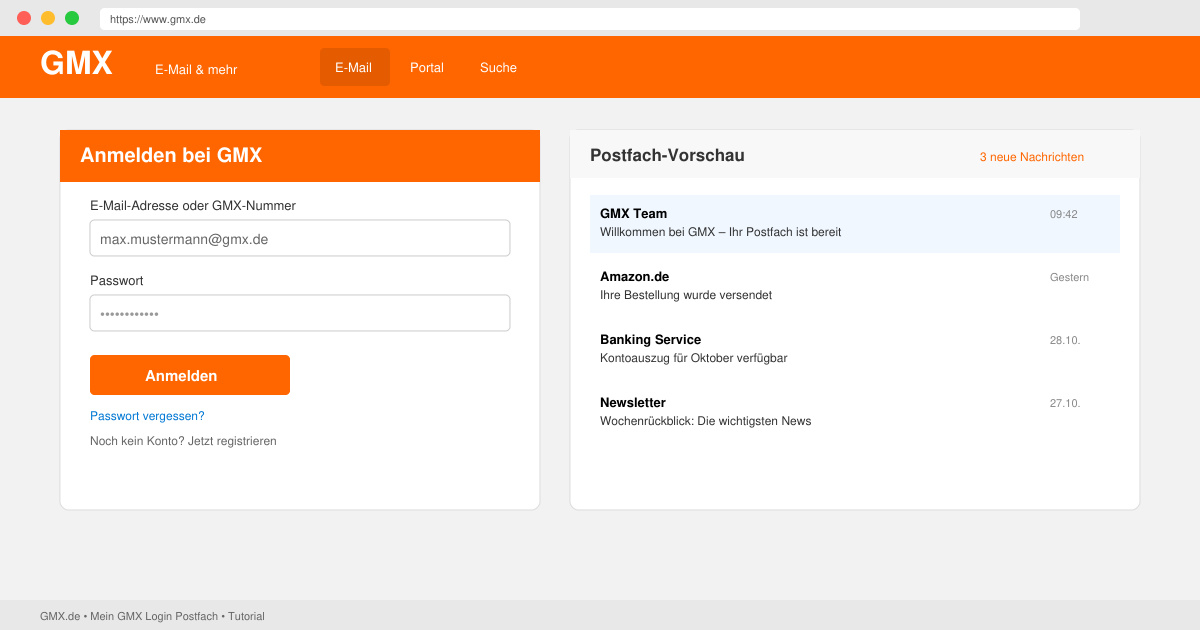Focus the E-Mail-Adresse input field
This screenshot has height=630, width=1200.
[x=300, y=238]
